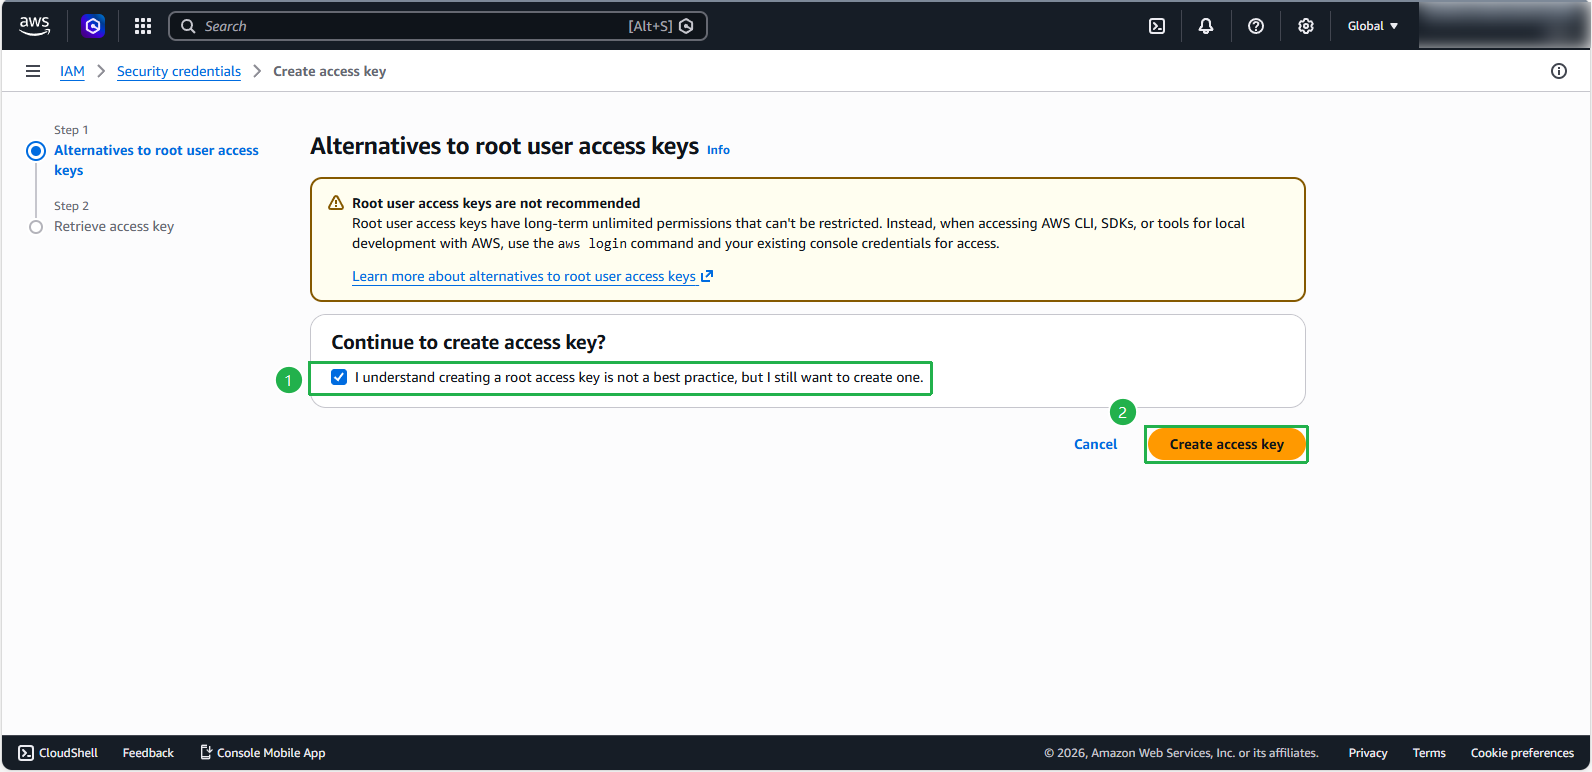Open the support help question mark icon

tap(1256, 26)
